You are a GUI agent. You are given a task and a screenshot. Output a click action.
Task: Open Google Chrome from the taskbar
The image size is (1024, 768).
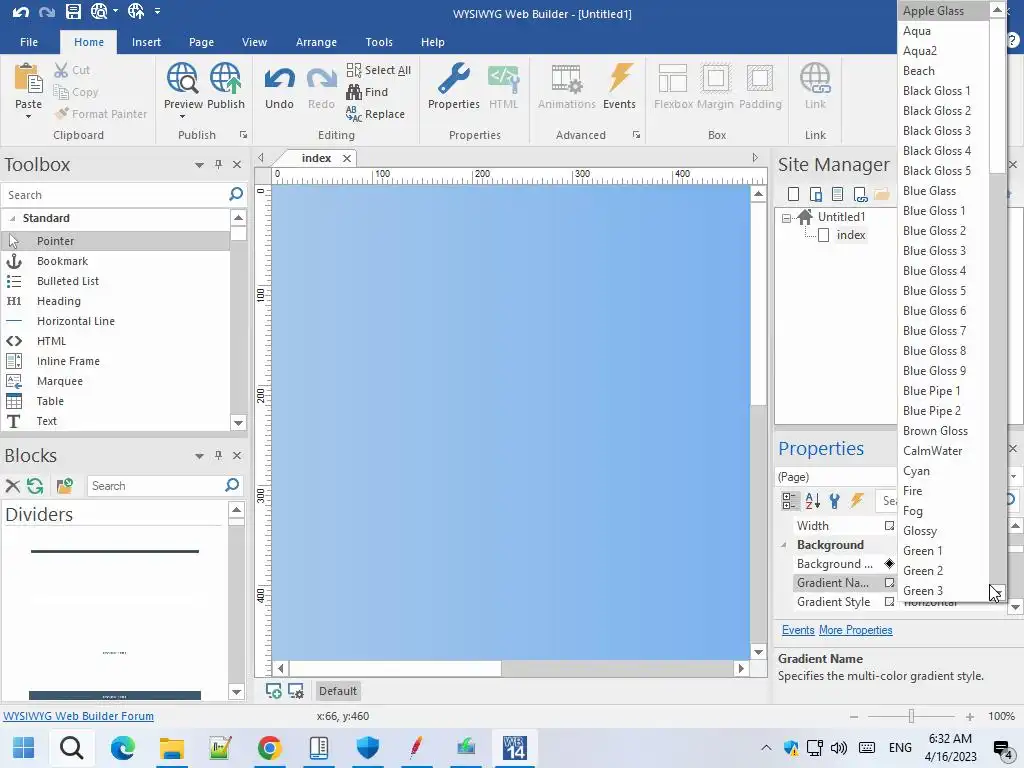pyautogui.click(x=269, y=748)
